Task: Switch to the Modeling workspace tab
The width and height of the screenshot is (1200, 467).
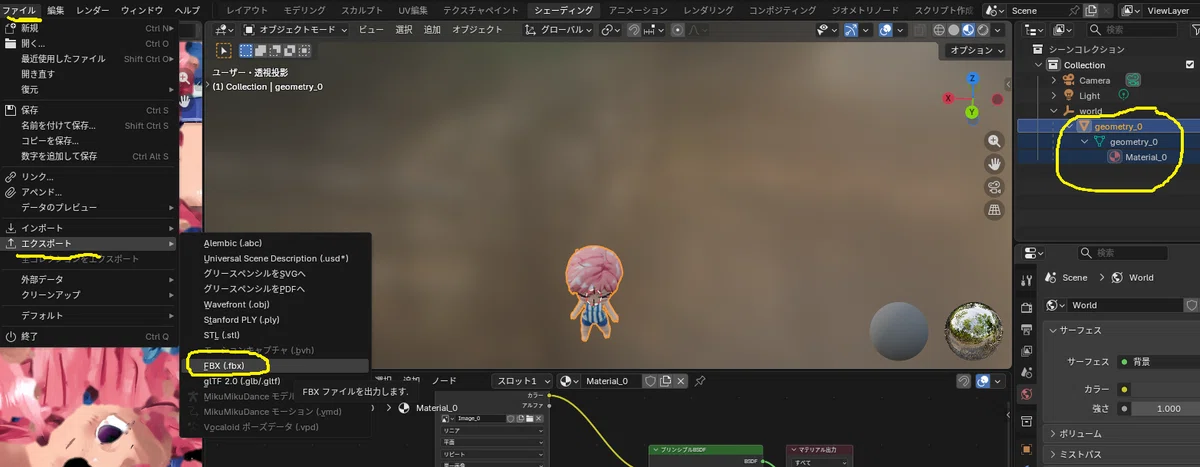Action: coord(302,10)
